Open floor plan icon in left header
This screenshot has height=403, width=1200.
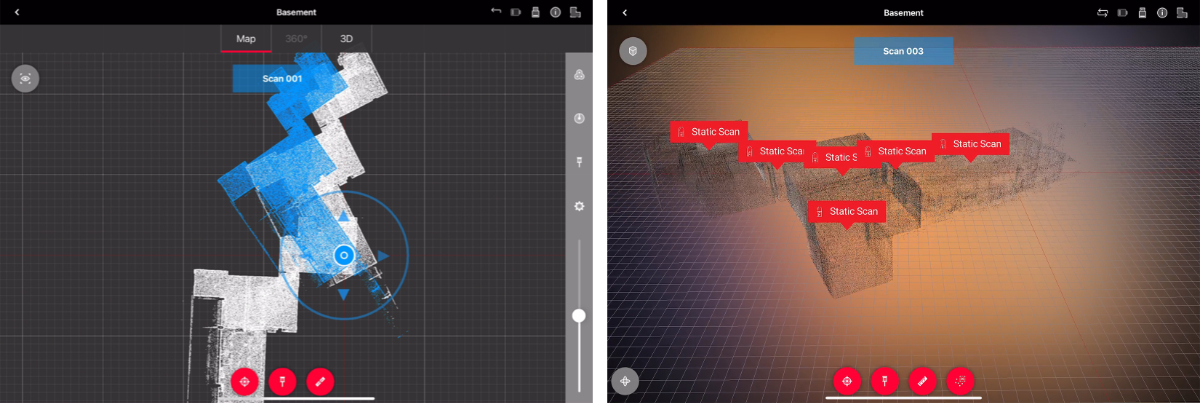click(575, 12)
